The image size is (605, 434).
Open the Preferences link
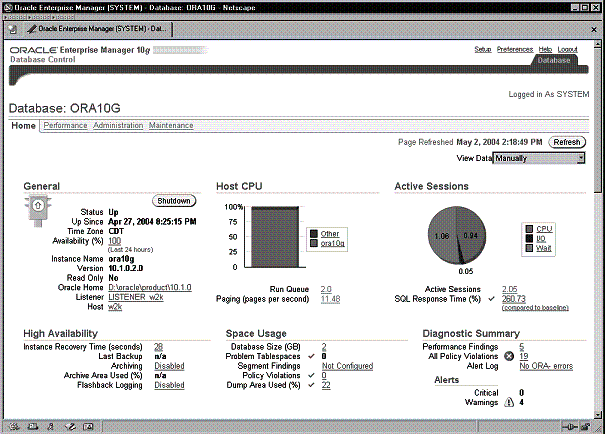coord(515,49)
